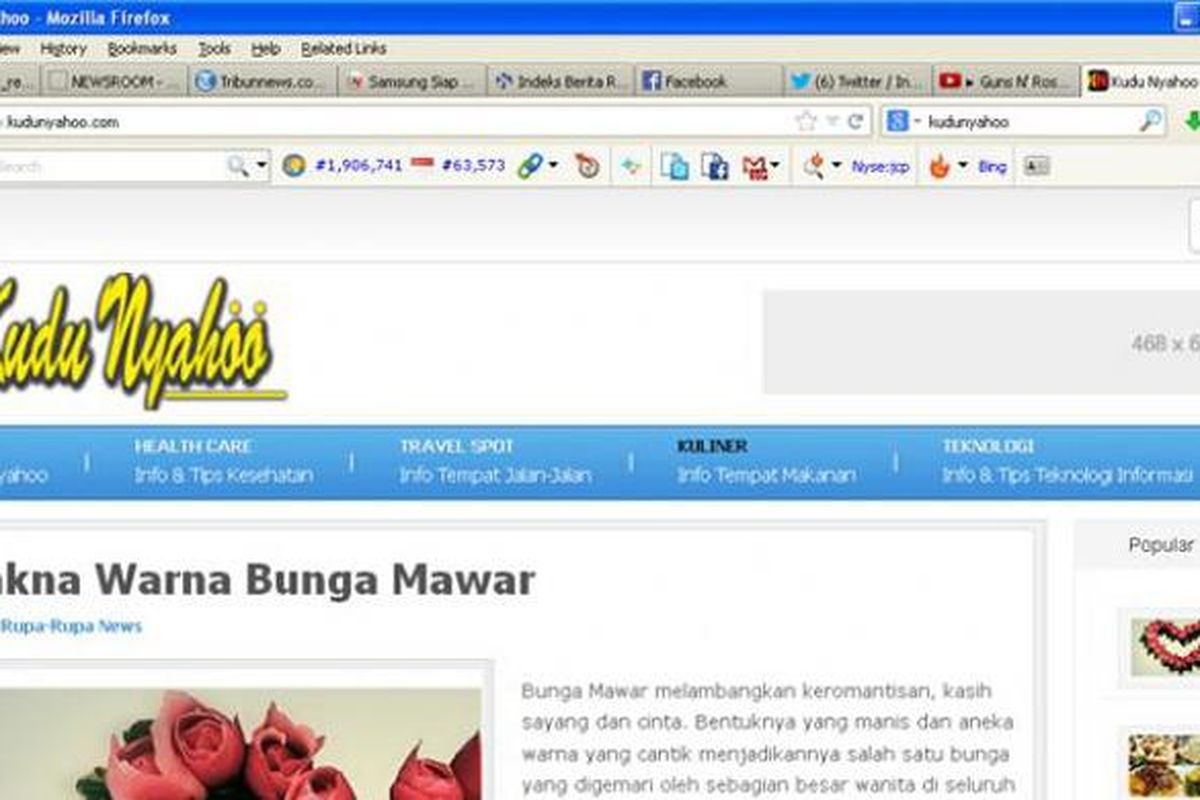Viewport: 1200px width, 800px height.
Task: Click the flame icon beside Bing
Action: [939, 167]
